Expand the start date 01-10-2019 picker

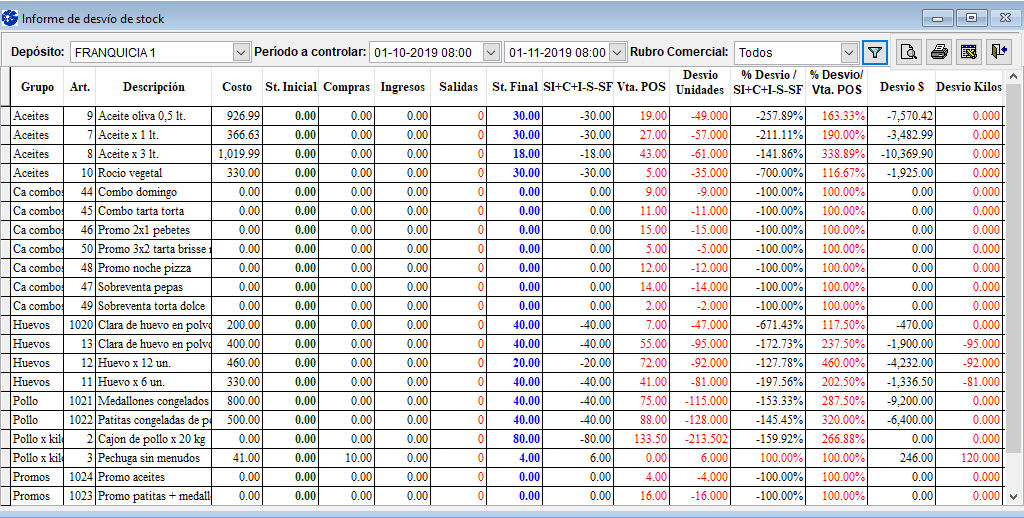[x=490, y=52]
